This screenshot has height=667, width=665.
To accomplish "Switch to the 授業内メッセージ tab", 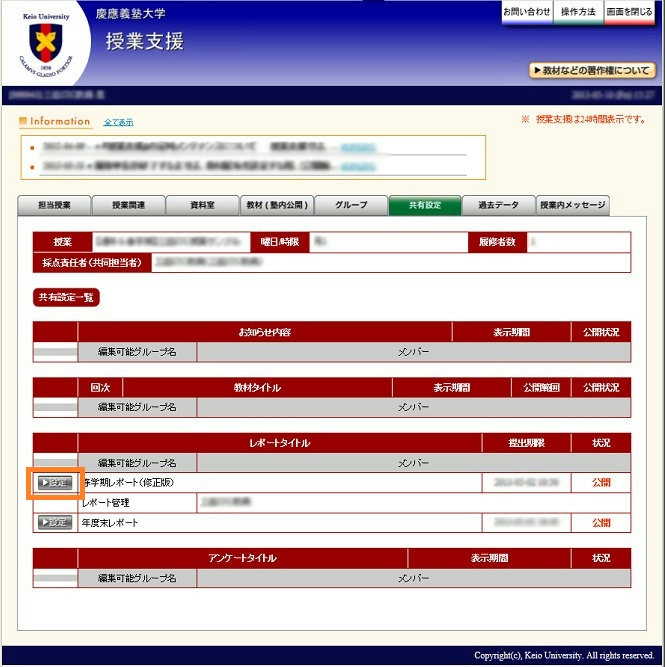I will point(572,206).
